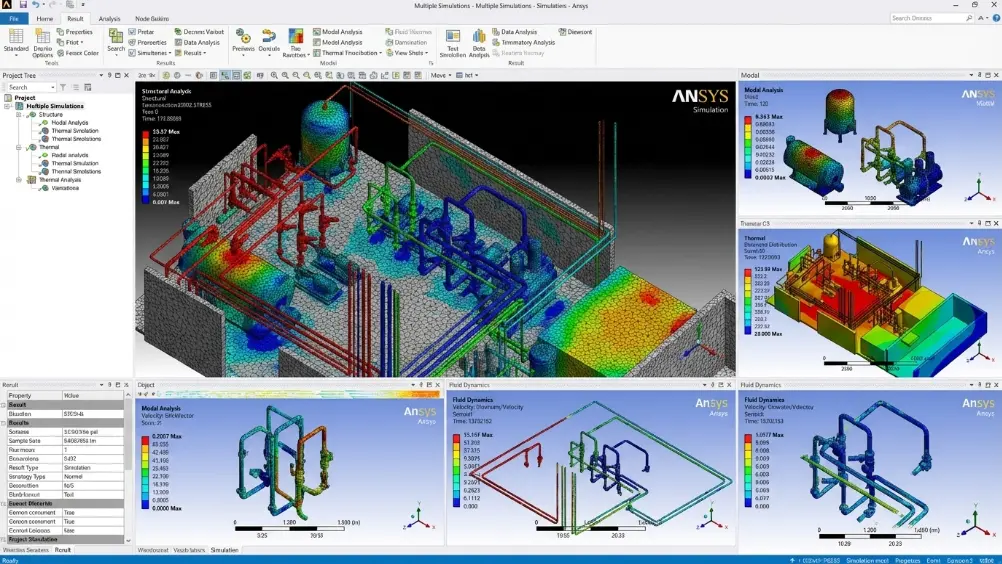The height and width of the screenshot is (564, 1002).
Task: Click the Simulation mod status bar entry
Action: coord(867,560)
